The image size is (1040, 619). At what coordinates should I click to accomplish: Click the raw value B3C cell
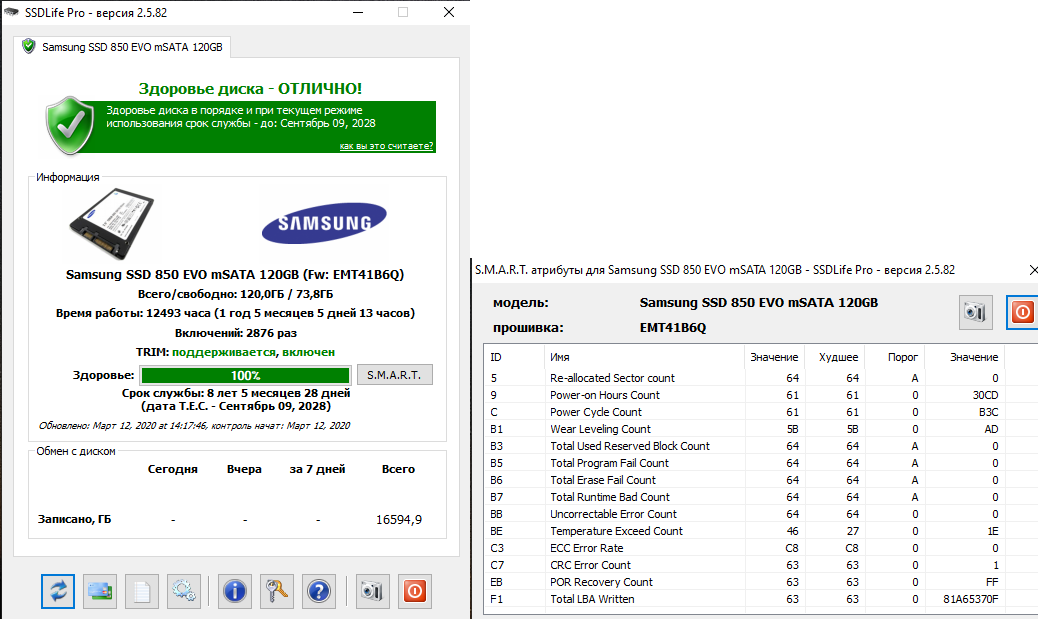pos(988,412)
